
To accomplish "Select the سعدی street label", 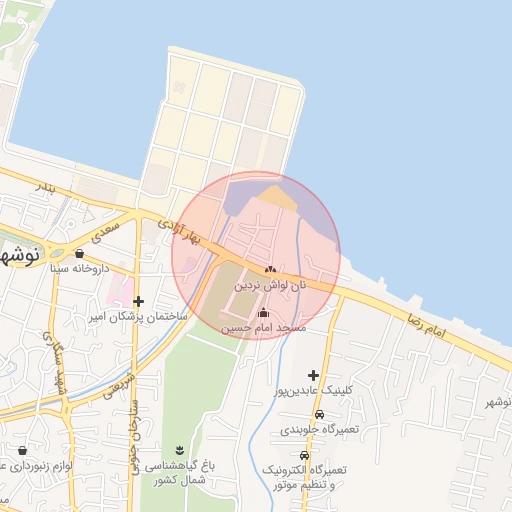I will pos(105,232).
